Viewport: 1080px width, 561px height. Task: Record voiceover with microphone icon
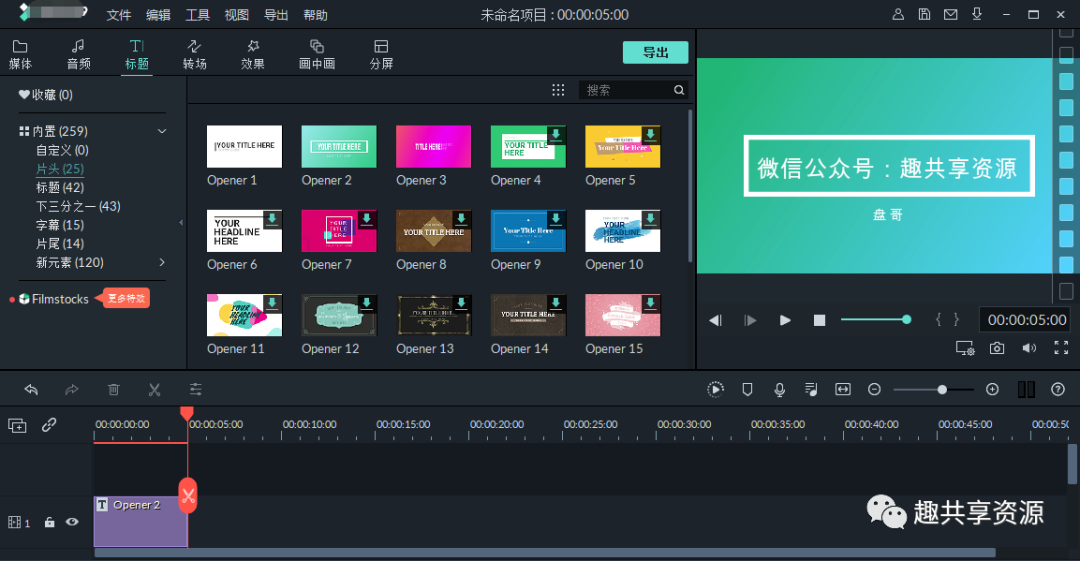click(779, 389)
